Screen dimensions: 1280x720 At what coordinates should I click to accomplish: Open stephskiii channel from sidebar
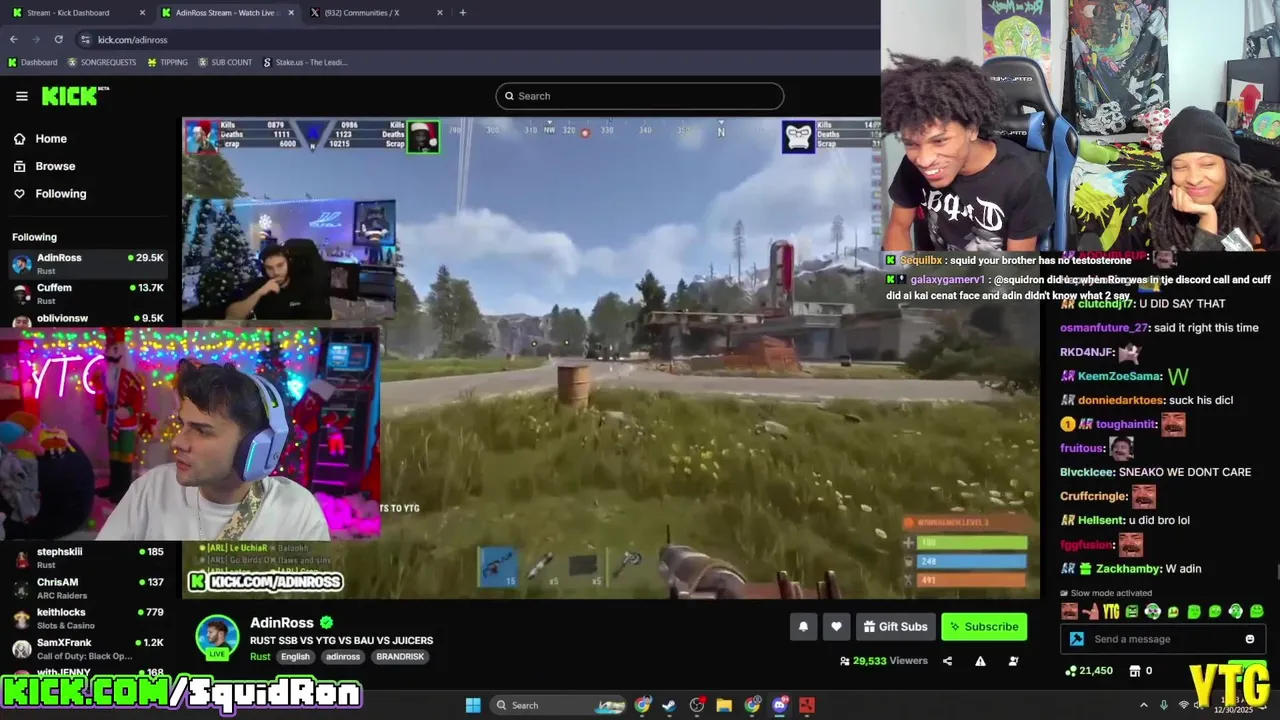point(88,558)
